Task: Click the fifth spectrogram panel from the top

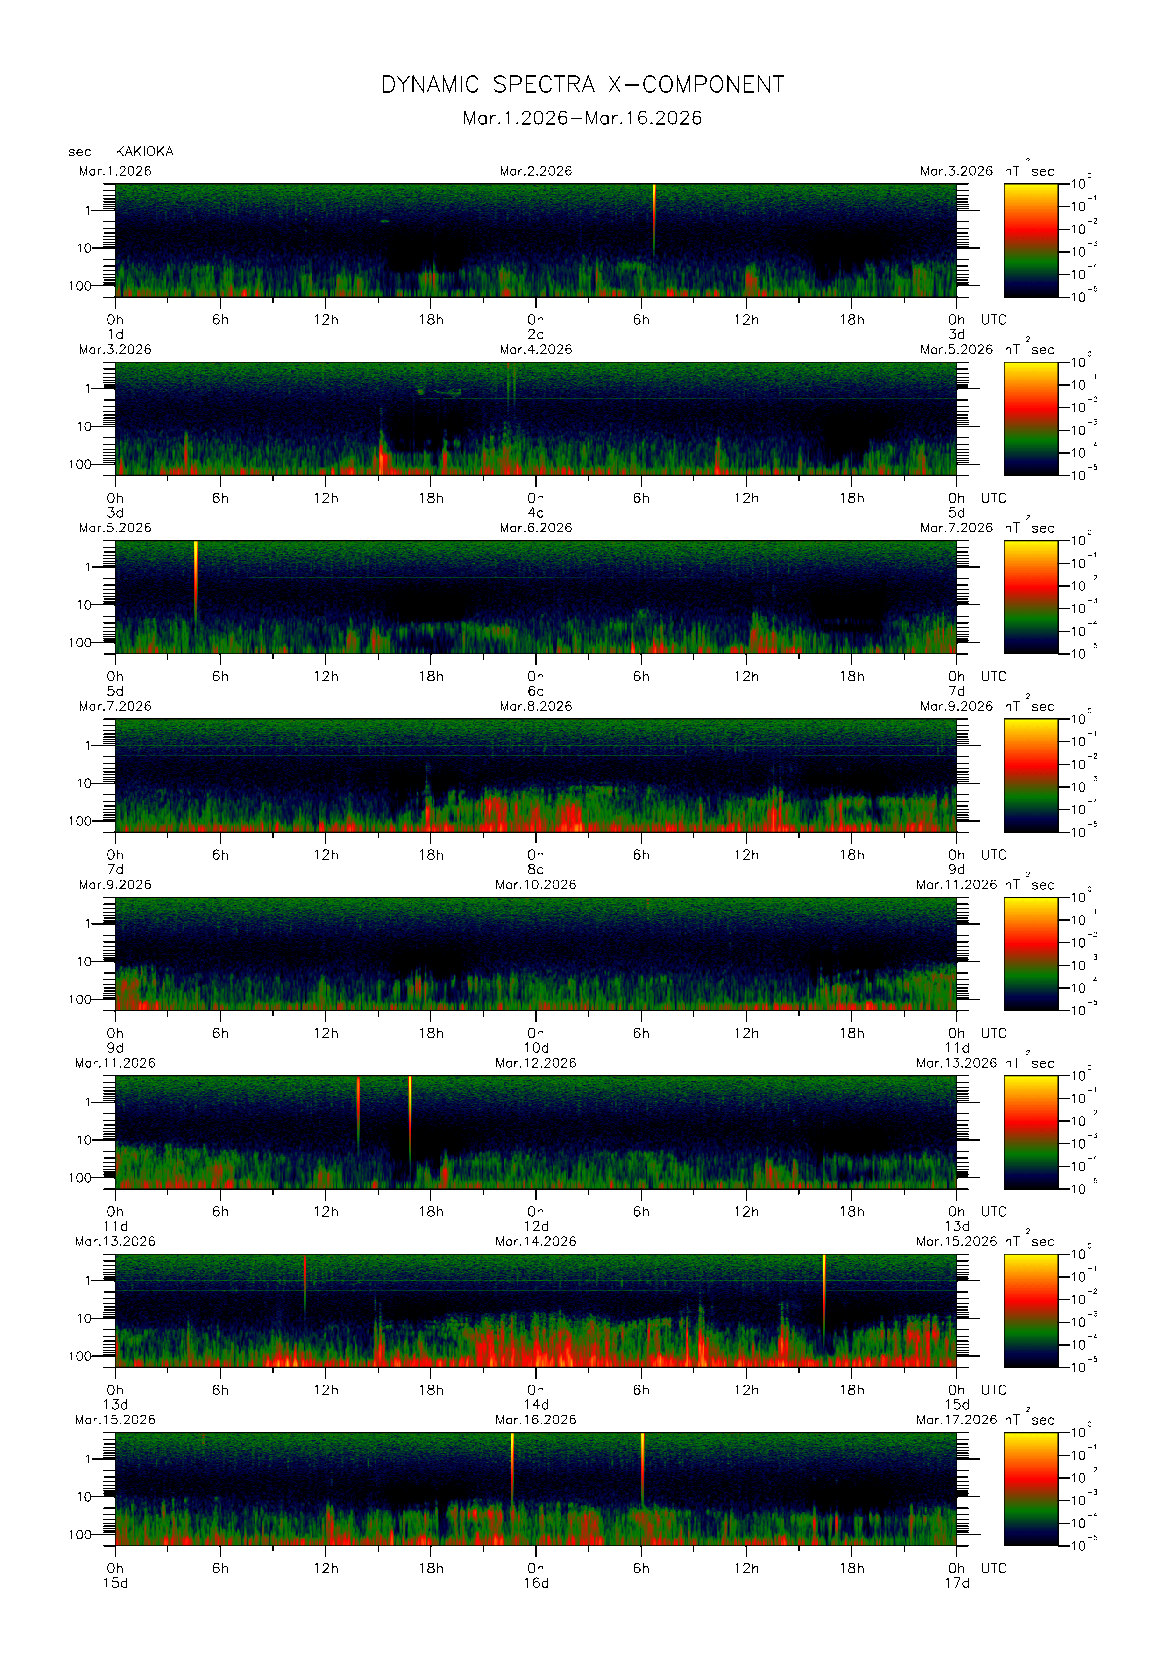Action: pos(535,953)
